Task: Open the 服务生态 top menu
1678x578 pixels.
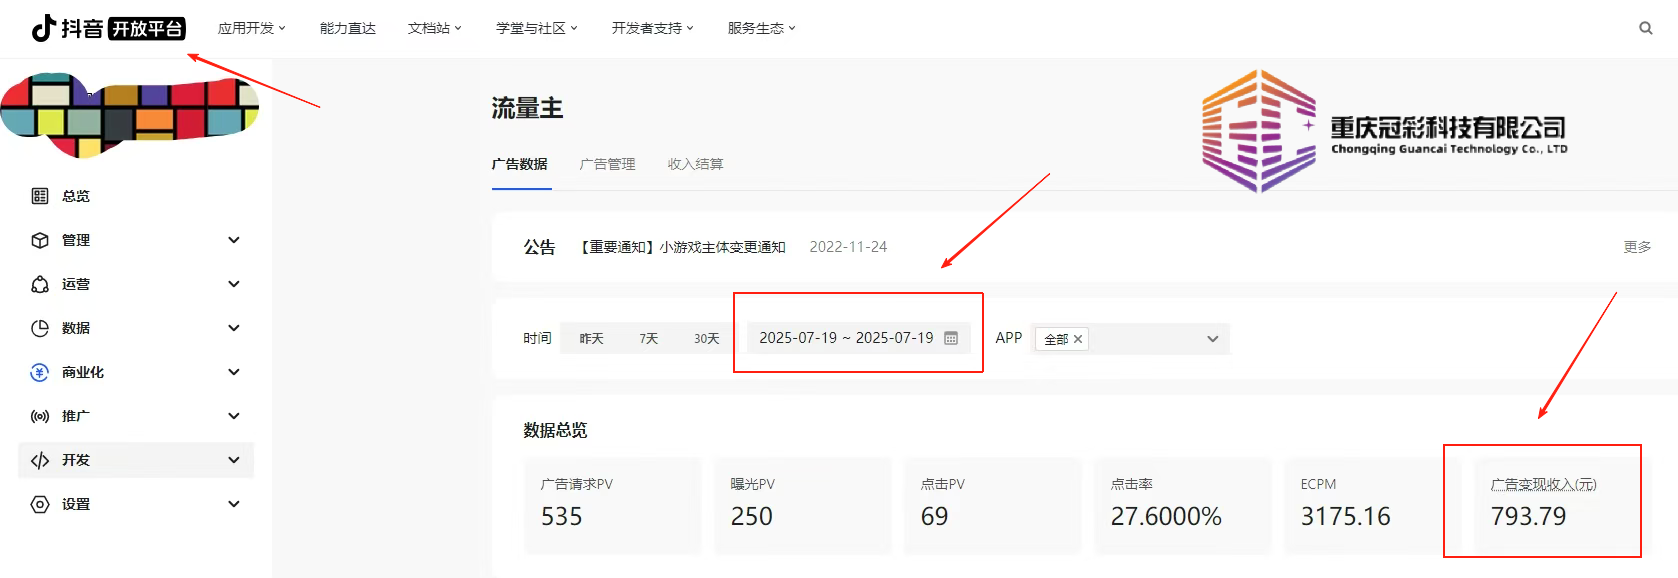Action: 762,28
